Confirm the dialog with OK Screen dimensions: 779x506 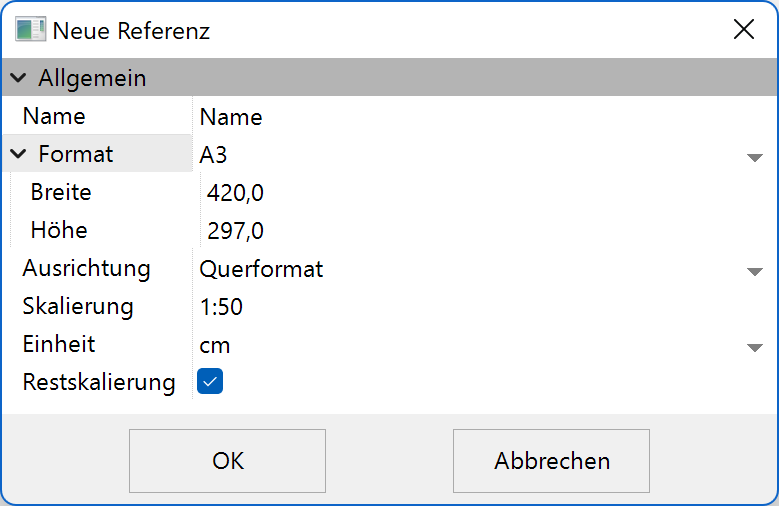[x=227, y=461]
